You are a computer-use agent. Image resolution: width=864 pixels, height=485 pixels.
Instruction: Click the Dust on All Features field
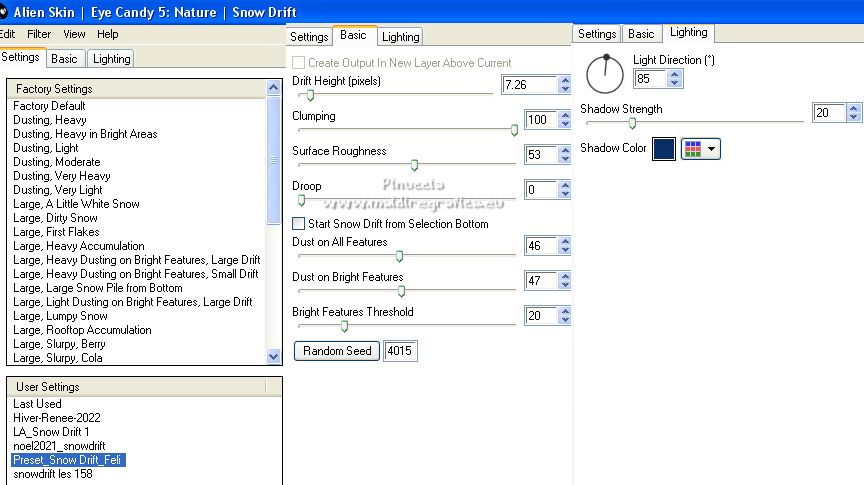click(541, 246)
